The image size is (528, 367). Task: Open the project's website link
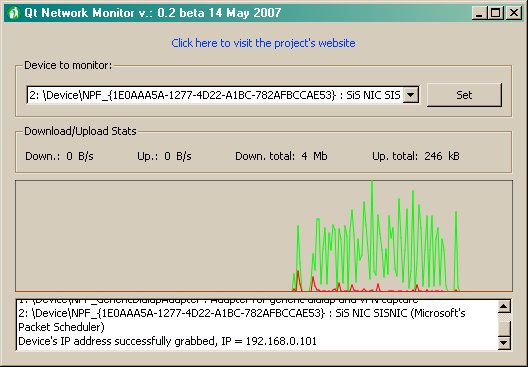263,43
